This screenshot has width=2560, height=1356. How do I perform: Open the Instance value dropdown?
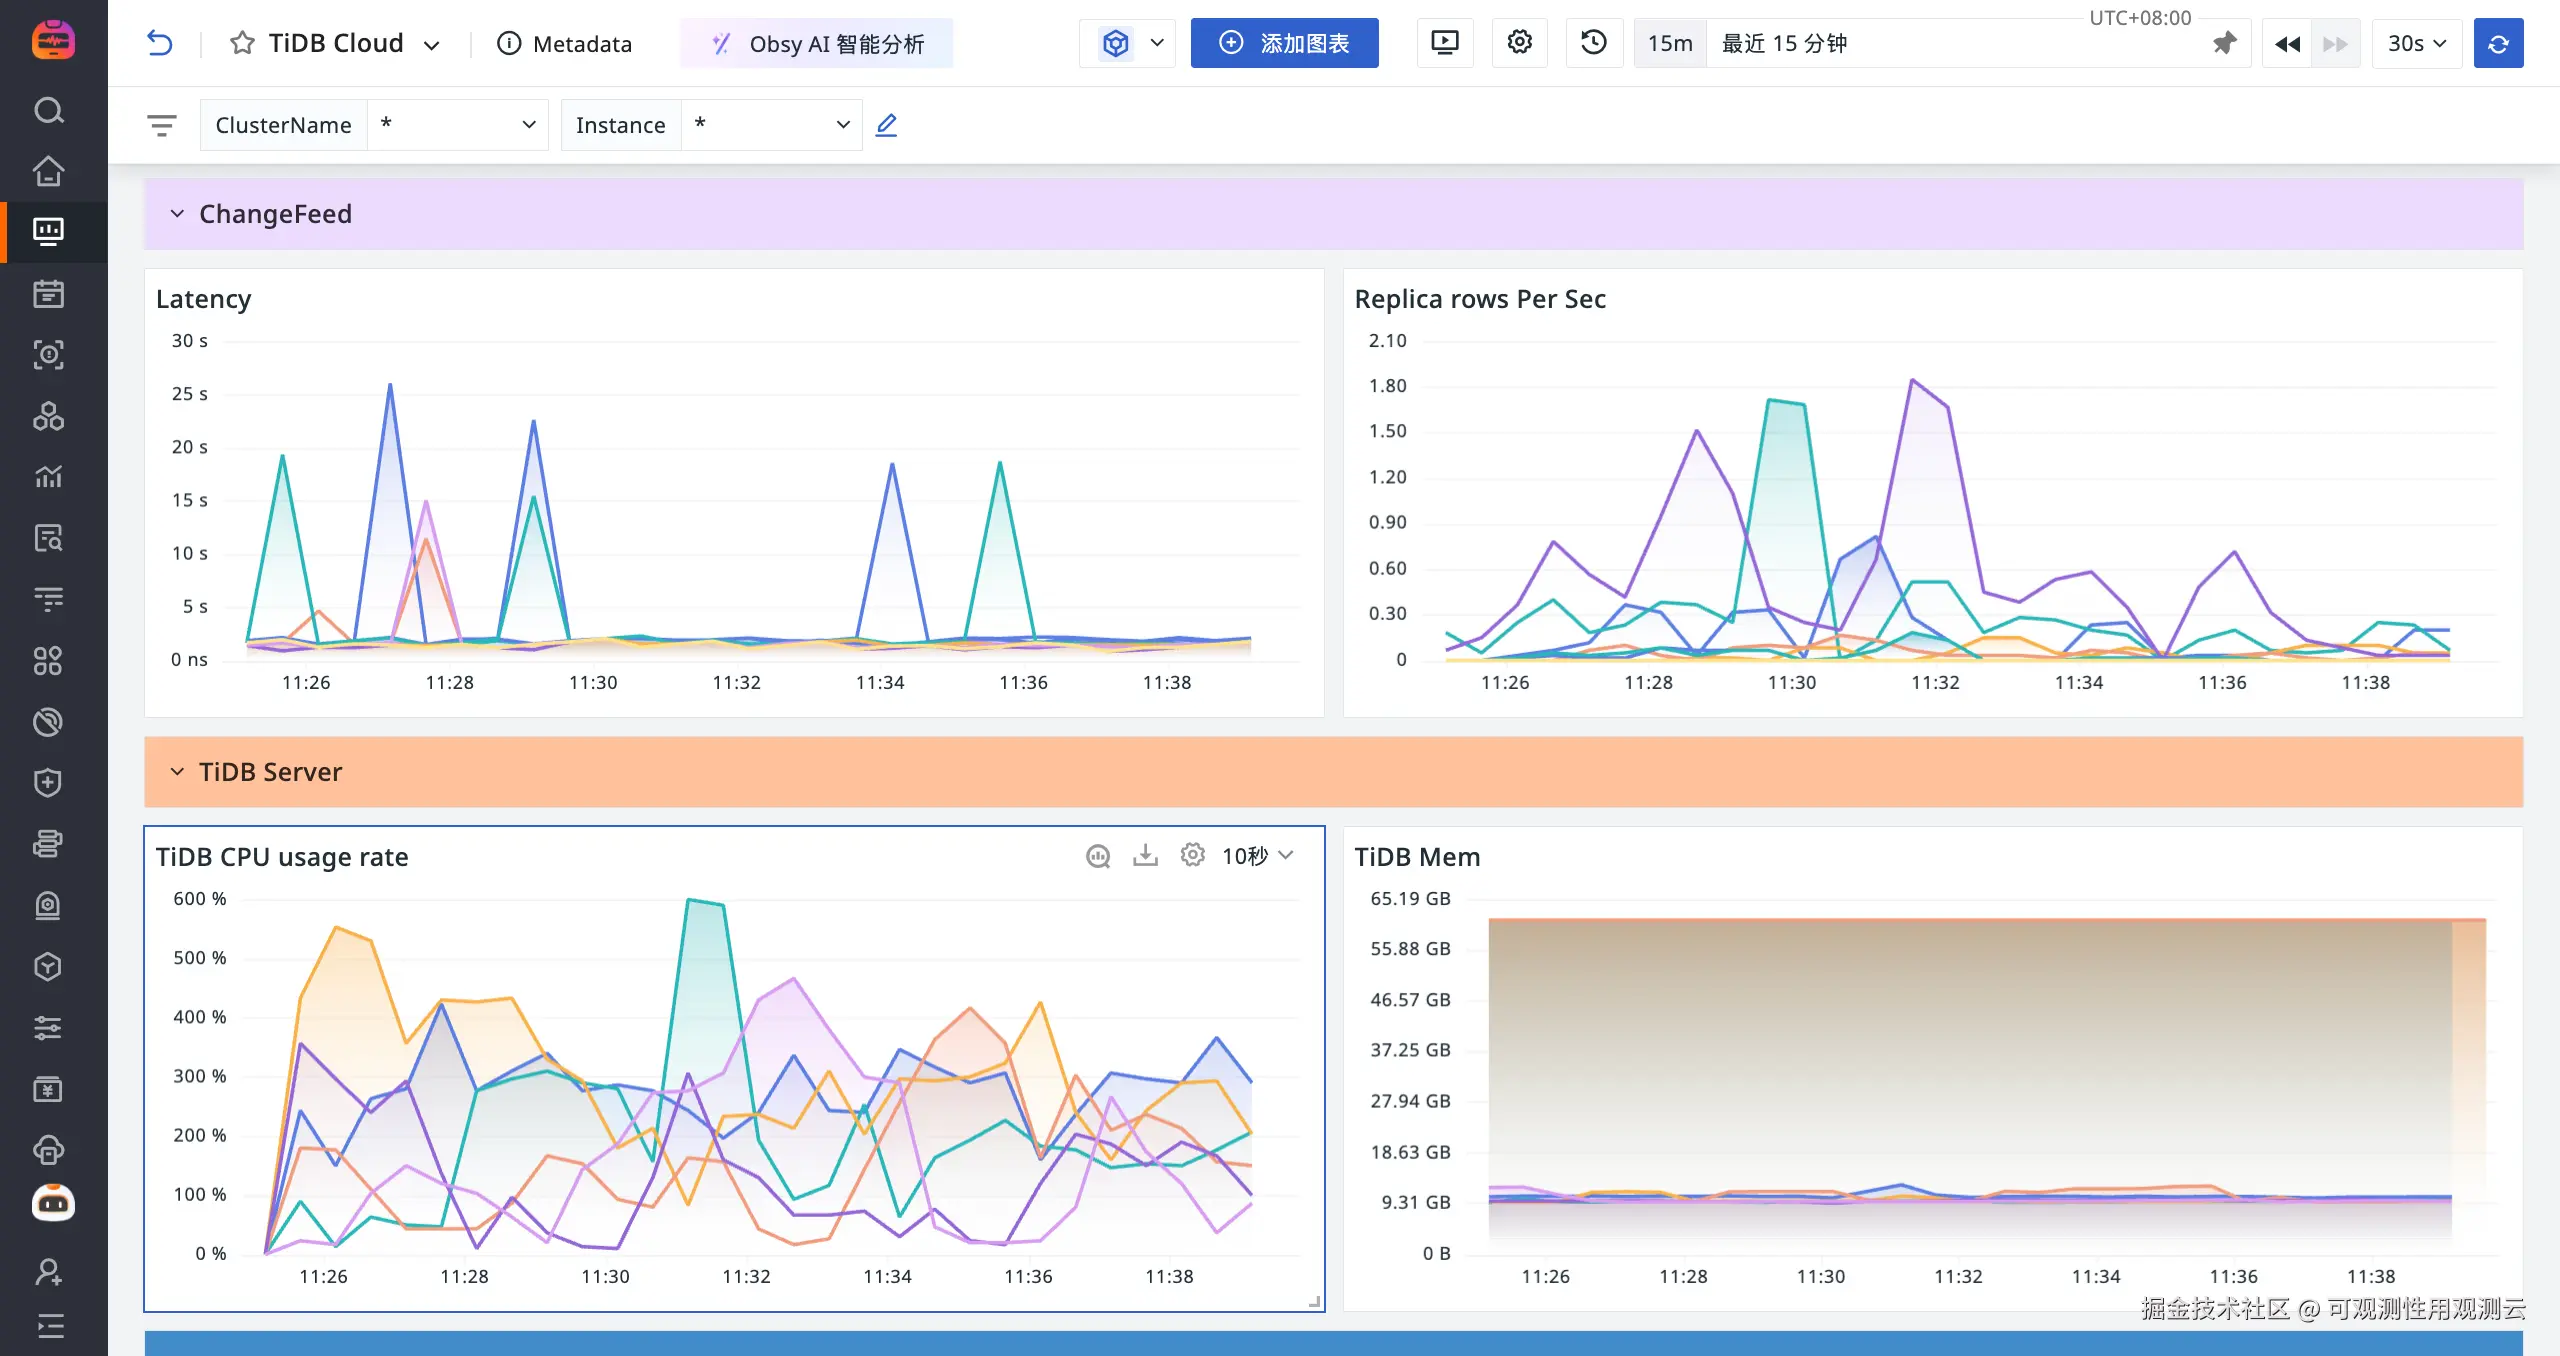(x=772, y=125)
